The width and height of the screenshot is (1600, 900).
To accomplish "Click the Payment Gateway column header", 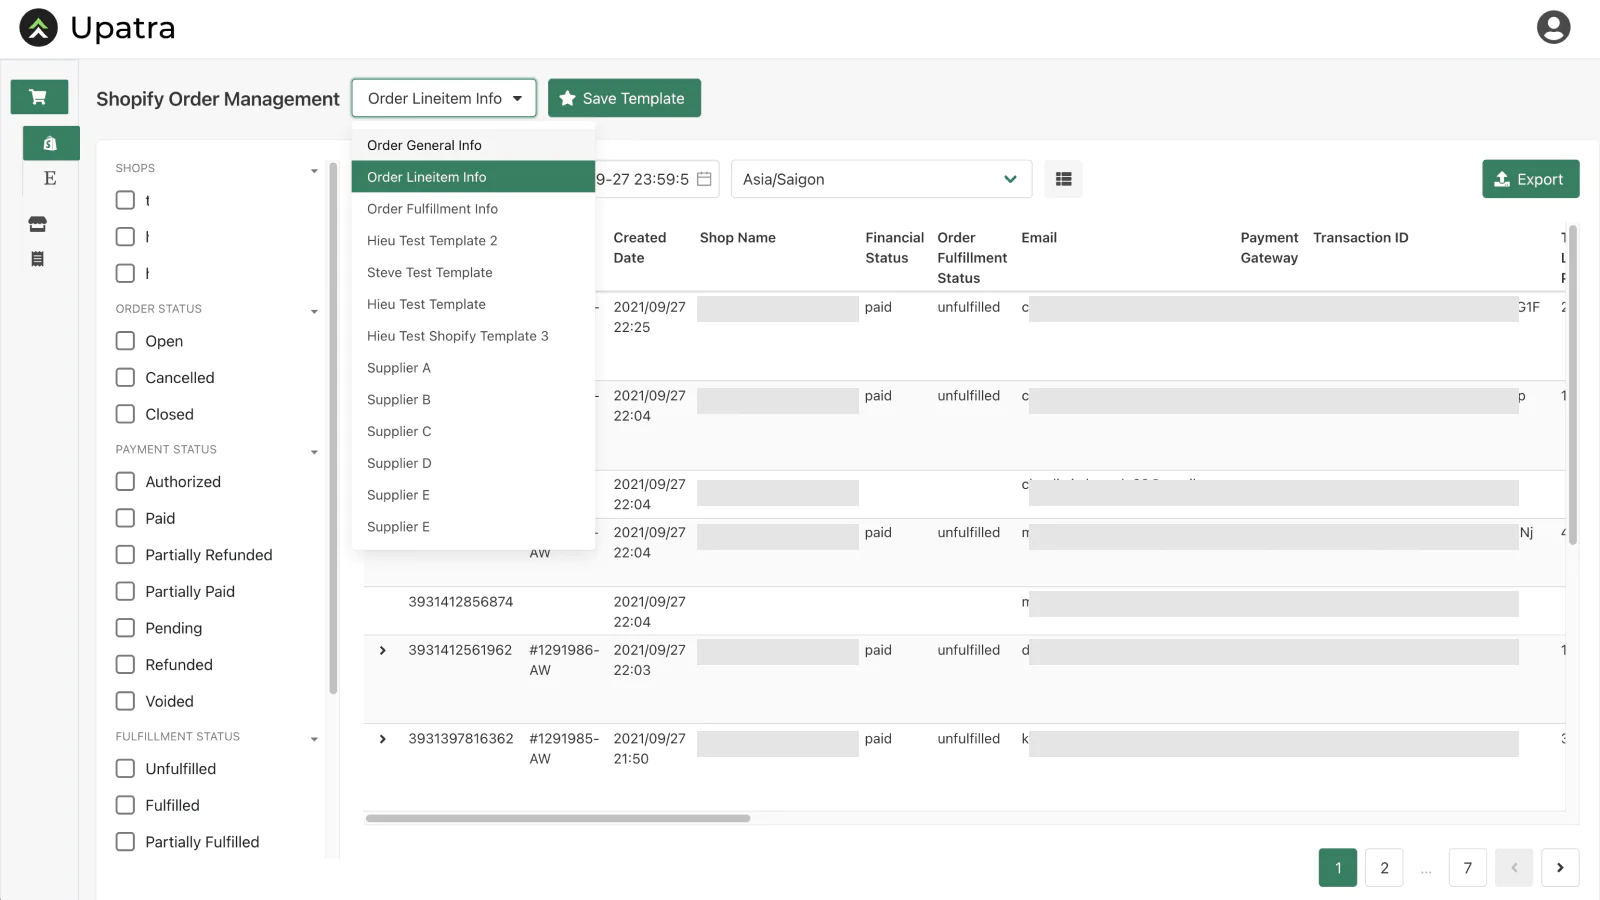I will 1269,248.
